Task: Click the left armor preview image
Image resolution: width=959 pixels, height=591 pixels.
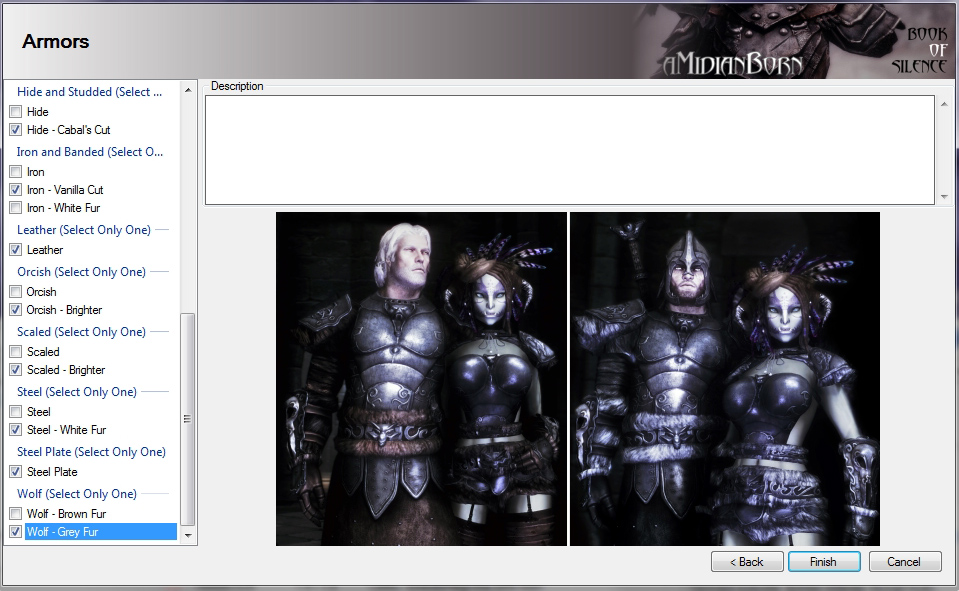Action: coord(421,379)
